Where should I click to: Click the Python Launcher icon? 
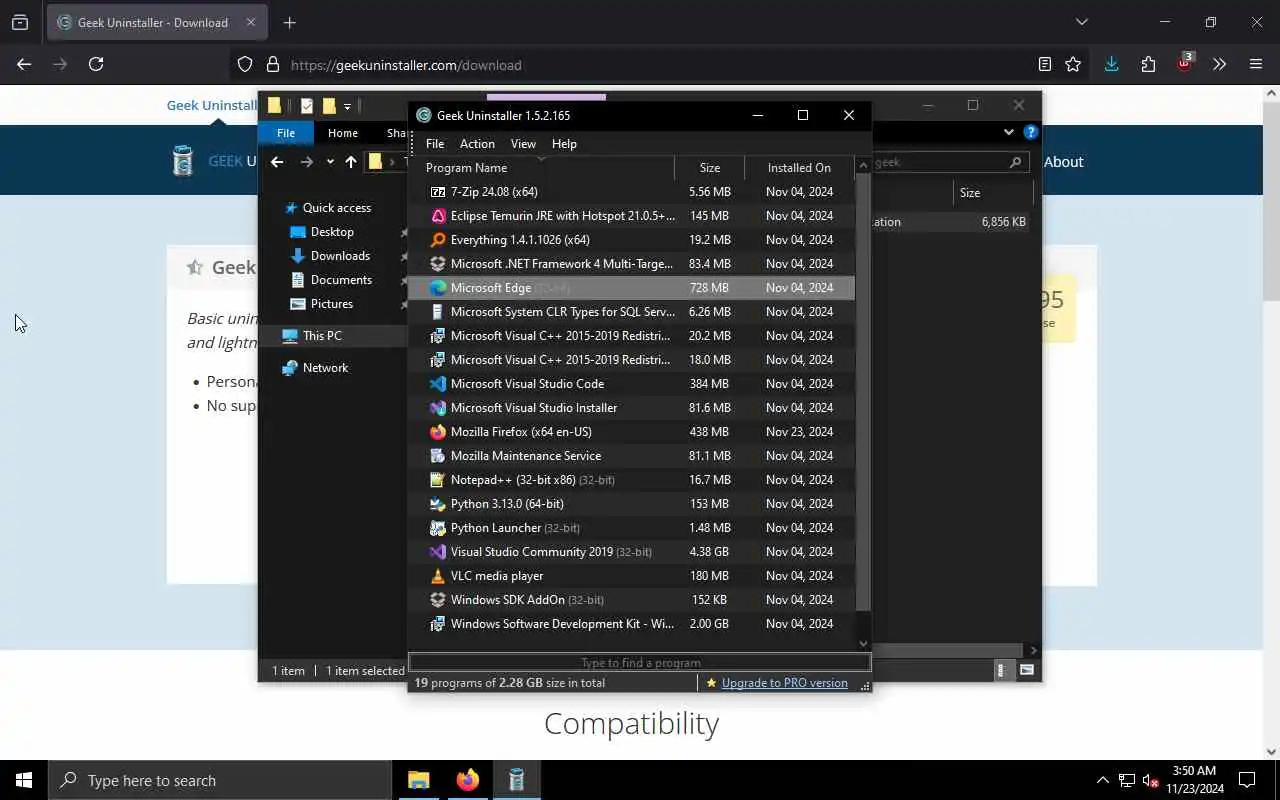point(438,527)
